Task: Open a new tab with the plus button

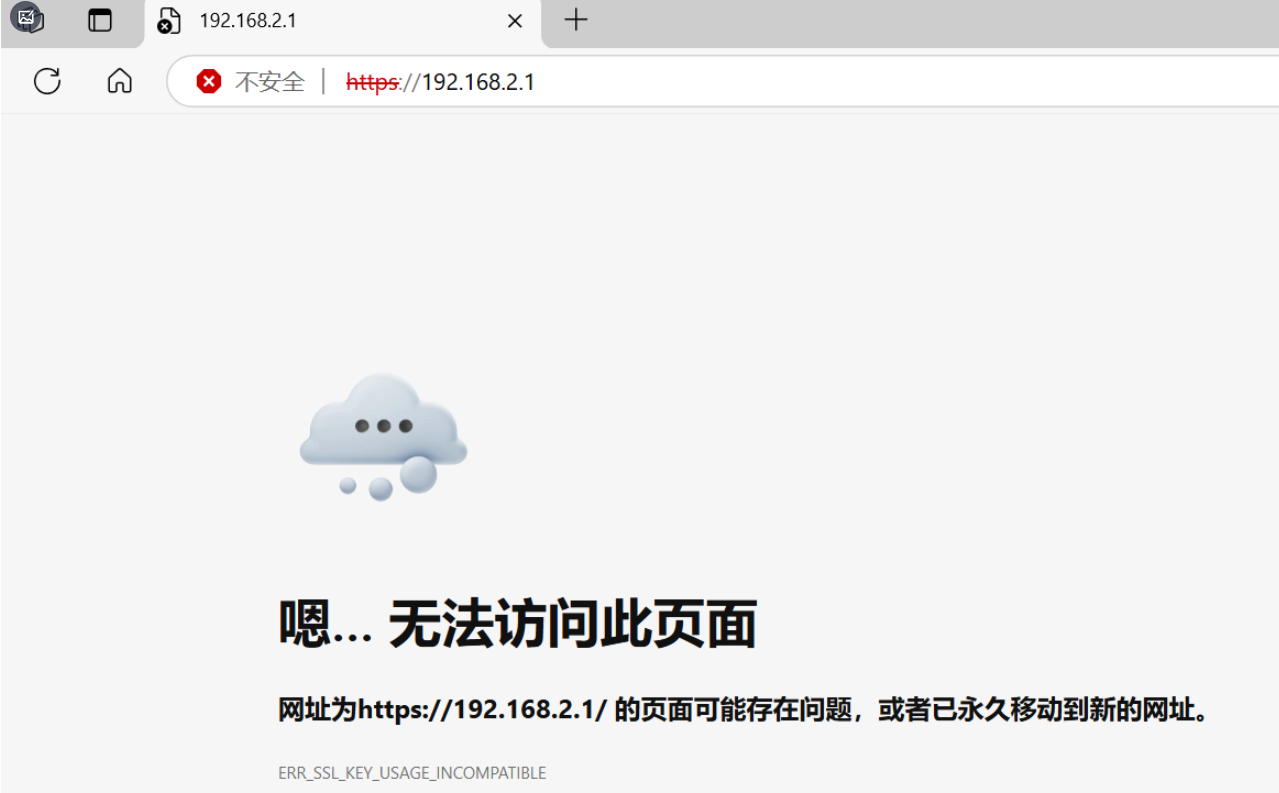Action: click(575, 20)
